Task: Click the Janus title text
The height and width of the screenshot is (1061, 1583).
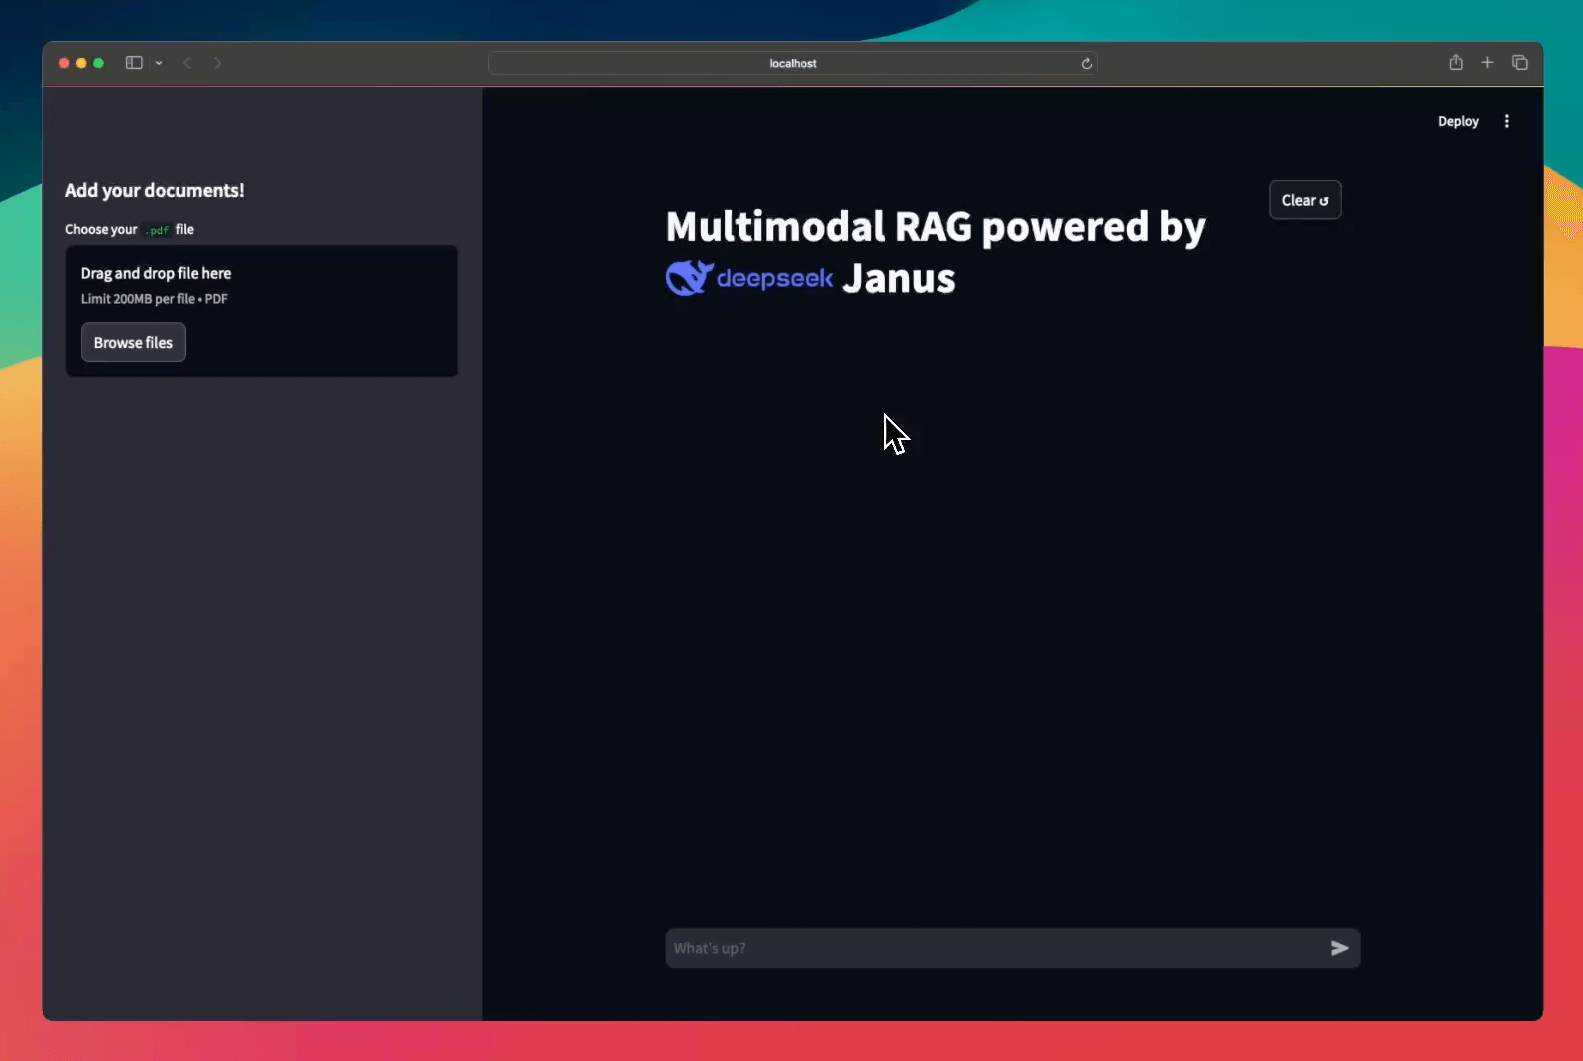Action: [x=898, y=278]
